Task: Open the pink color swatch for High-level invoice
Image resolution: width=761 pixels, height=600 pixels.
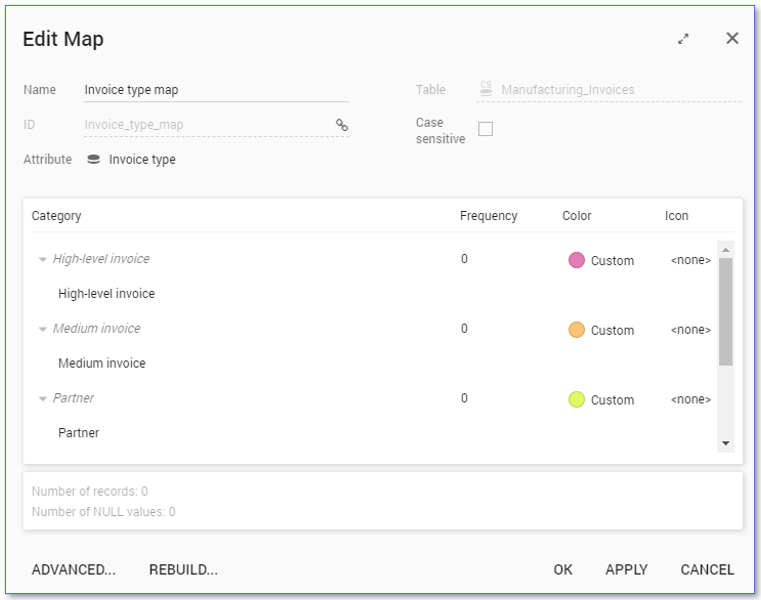Action: (576, 260)
